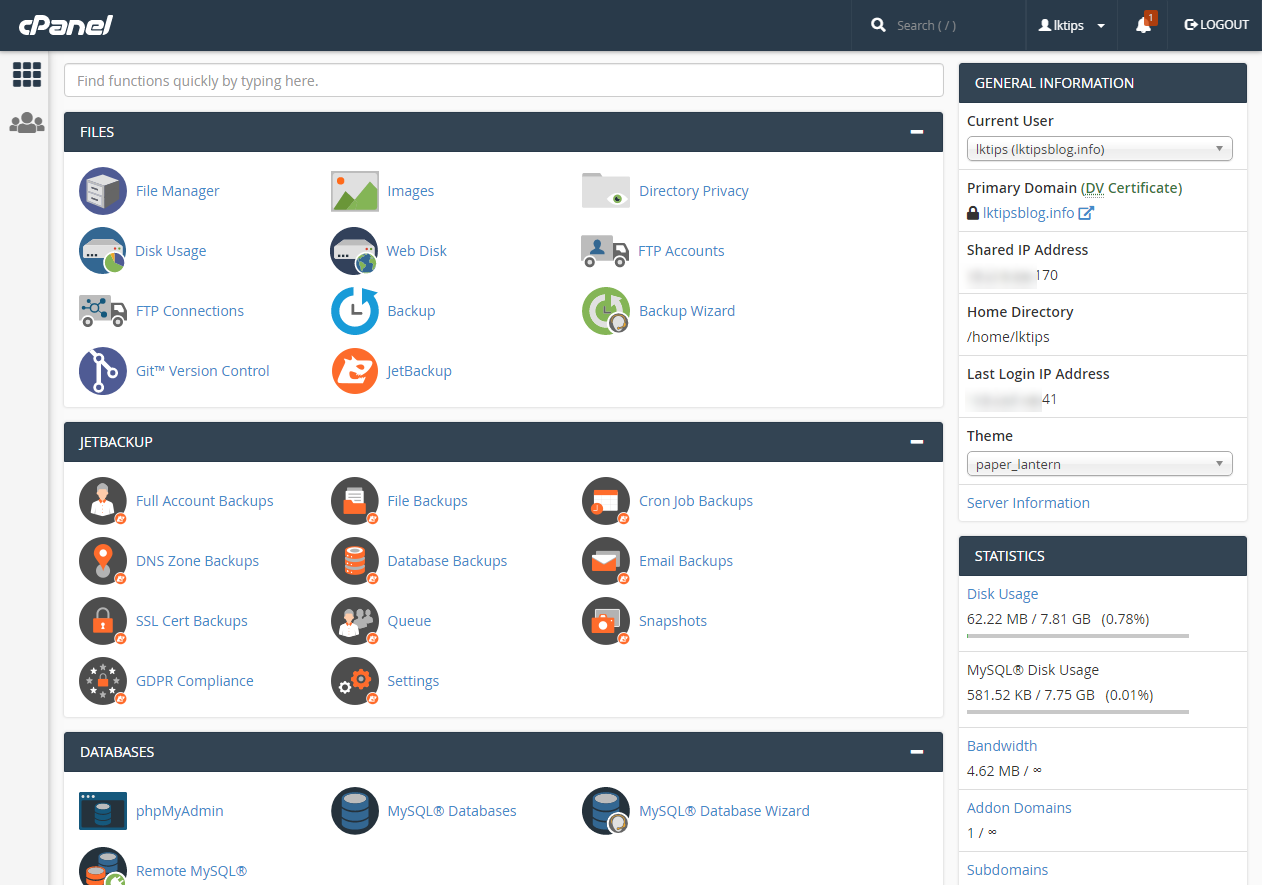Click the Git Version Control icon
This screenshot has height=885, width=1262.
(103, 371)
